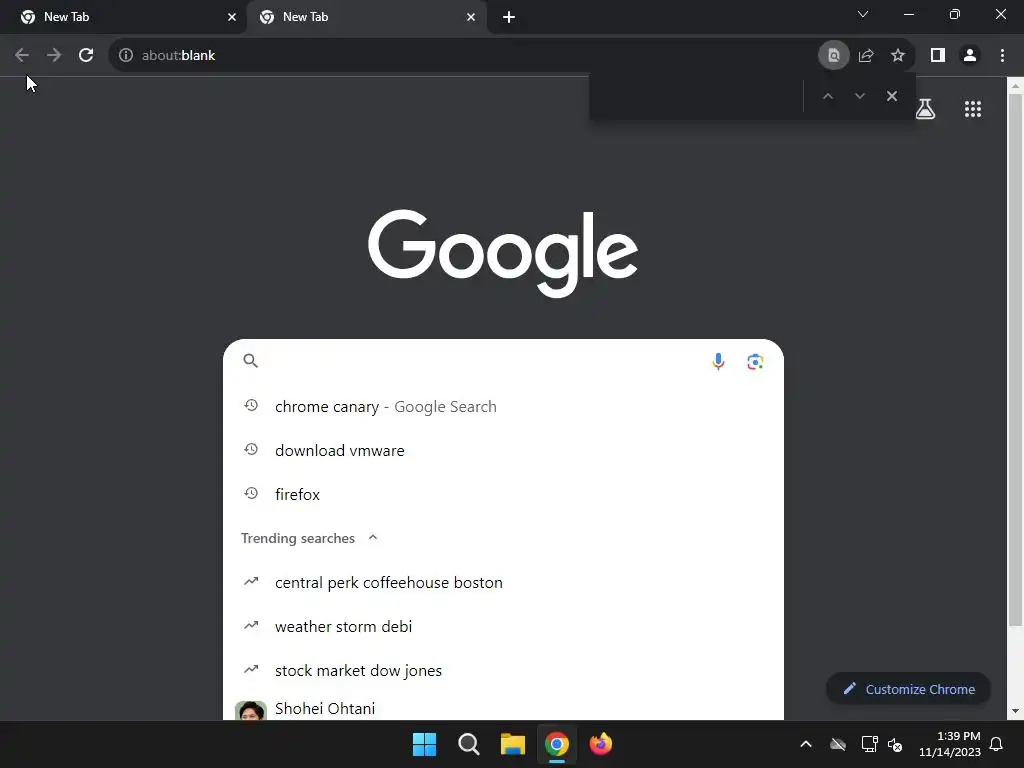Launch File Explorer from taskbar

513,744
